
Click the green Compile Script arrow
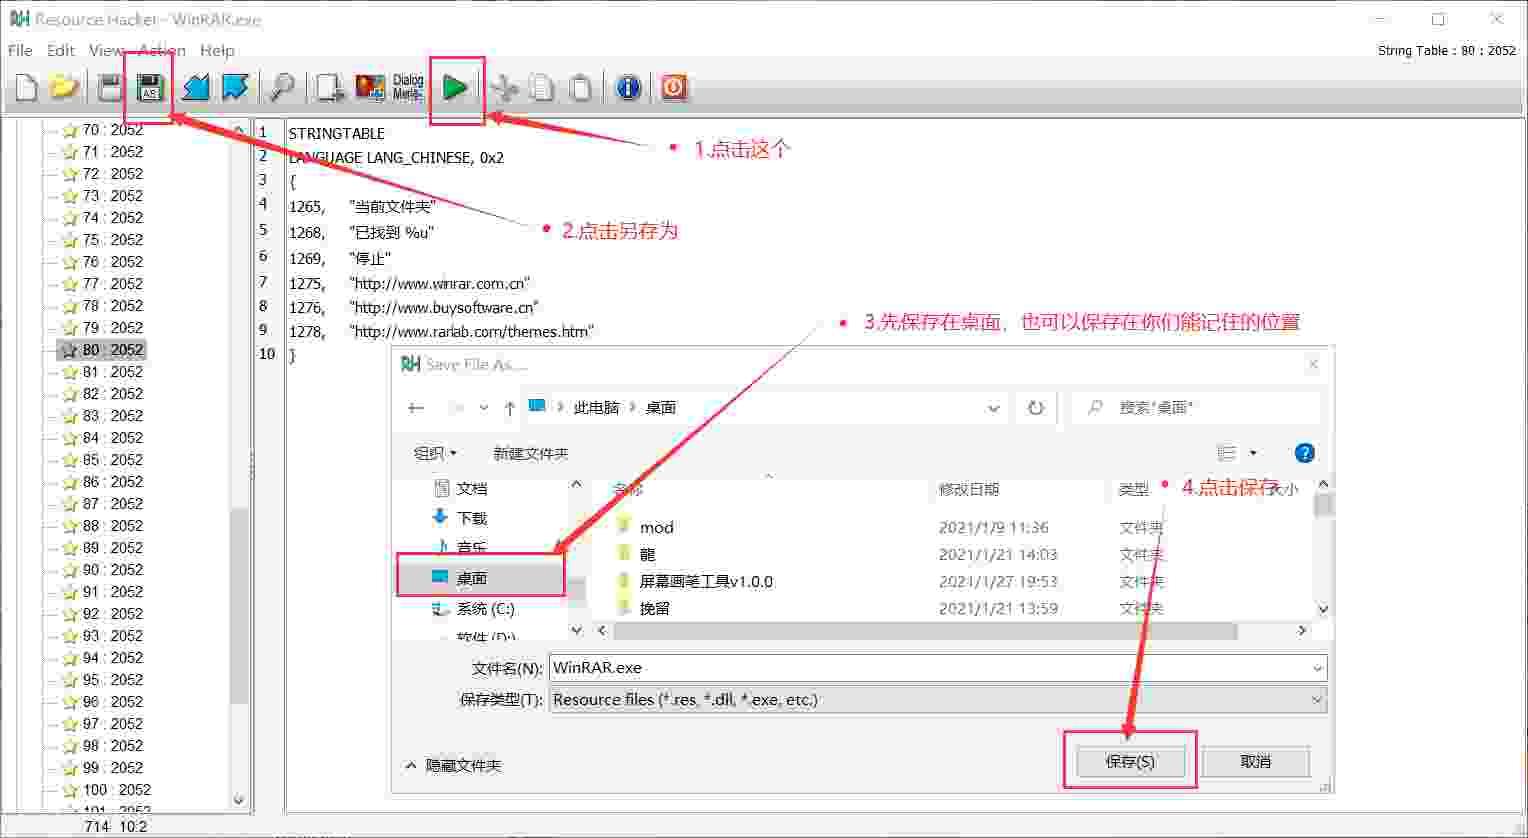[455, 88]
